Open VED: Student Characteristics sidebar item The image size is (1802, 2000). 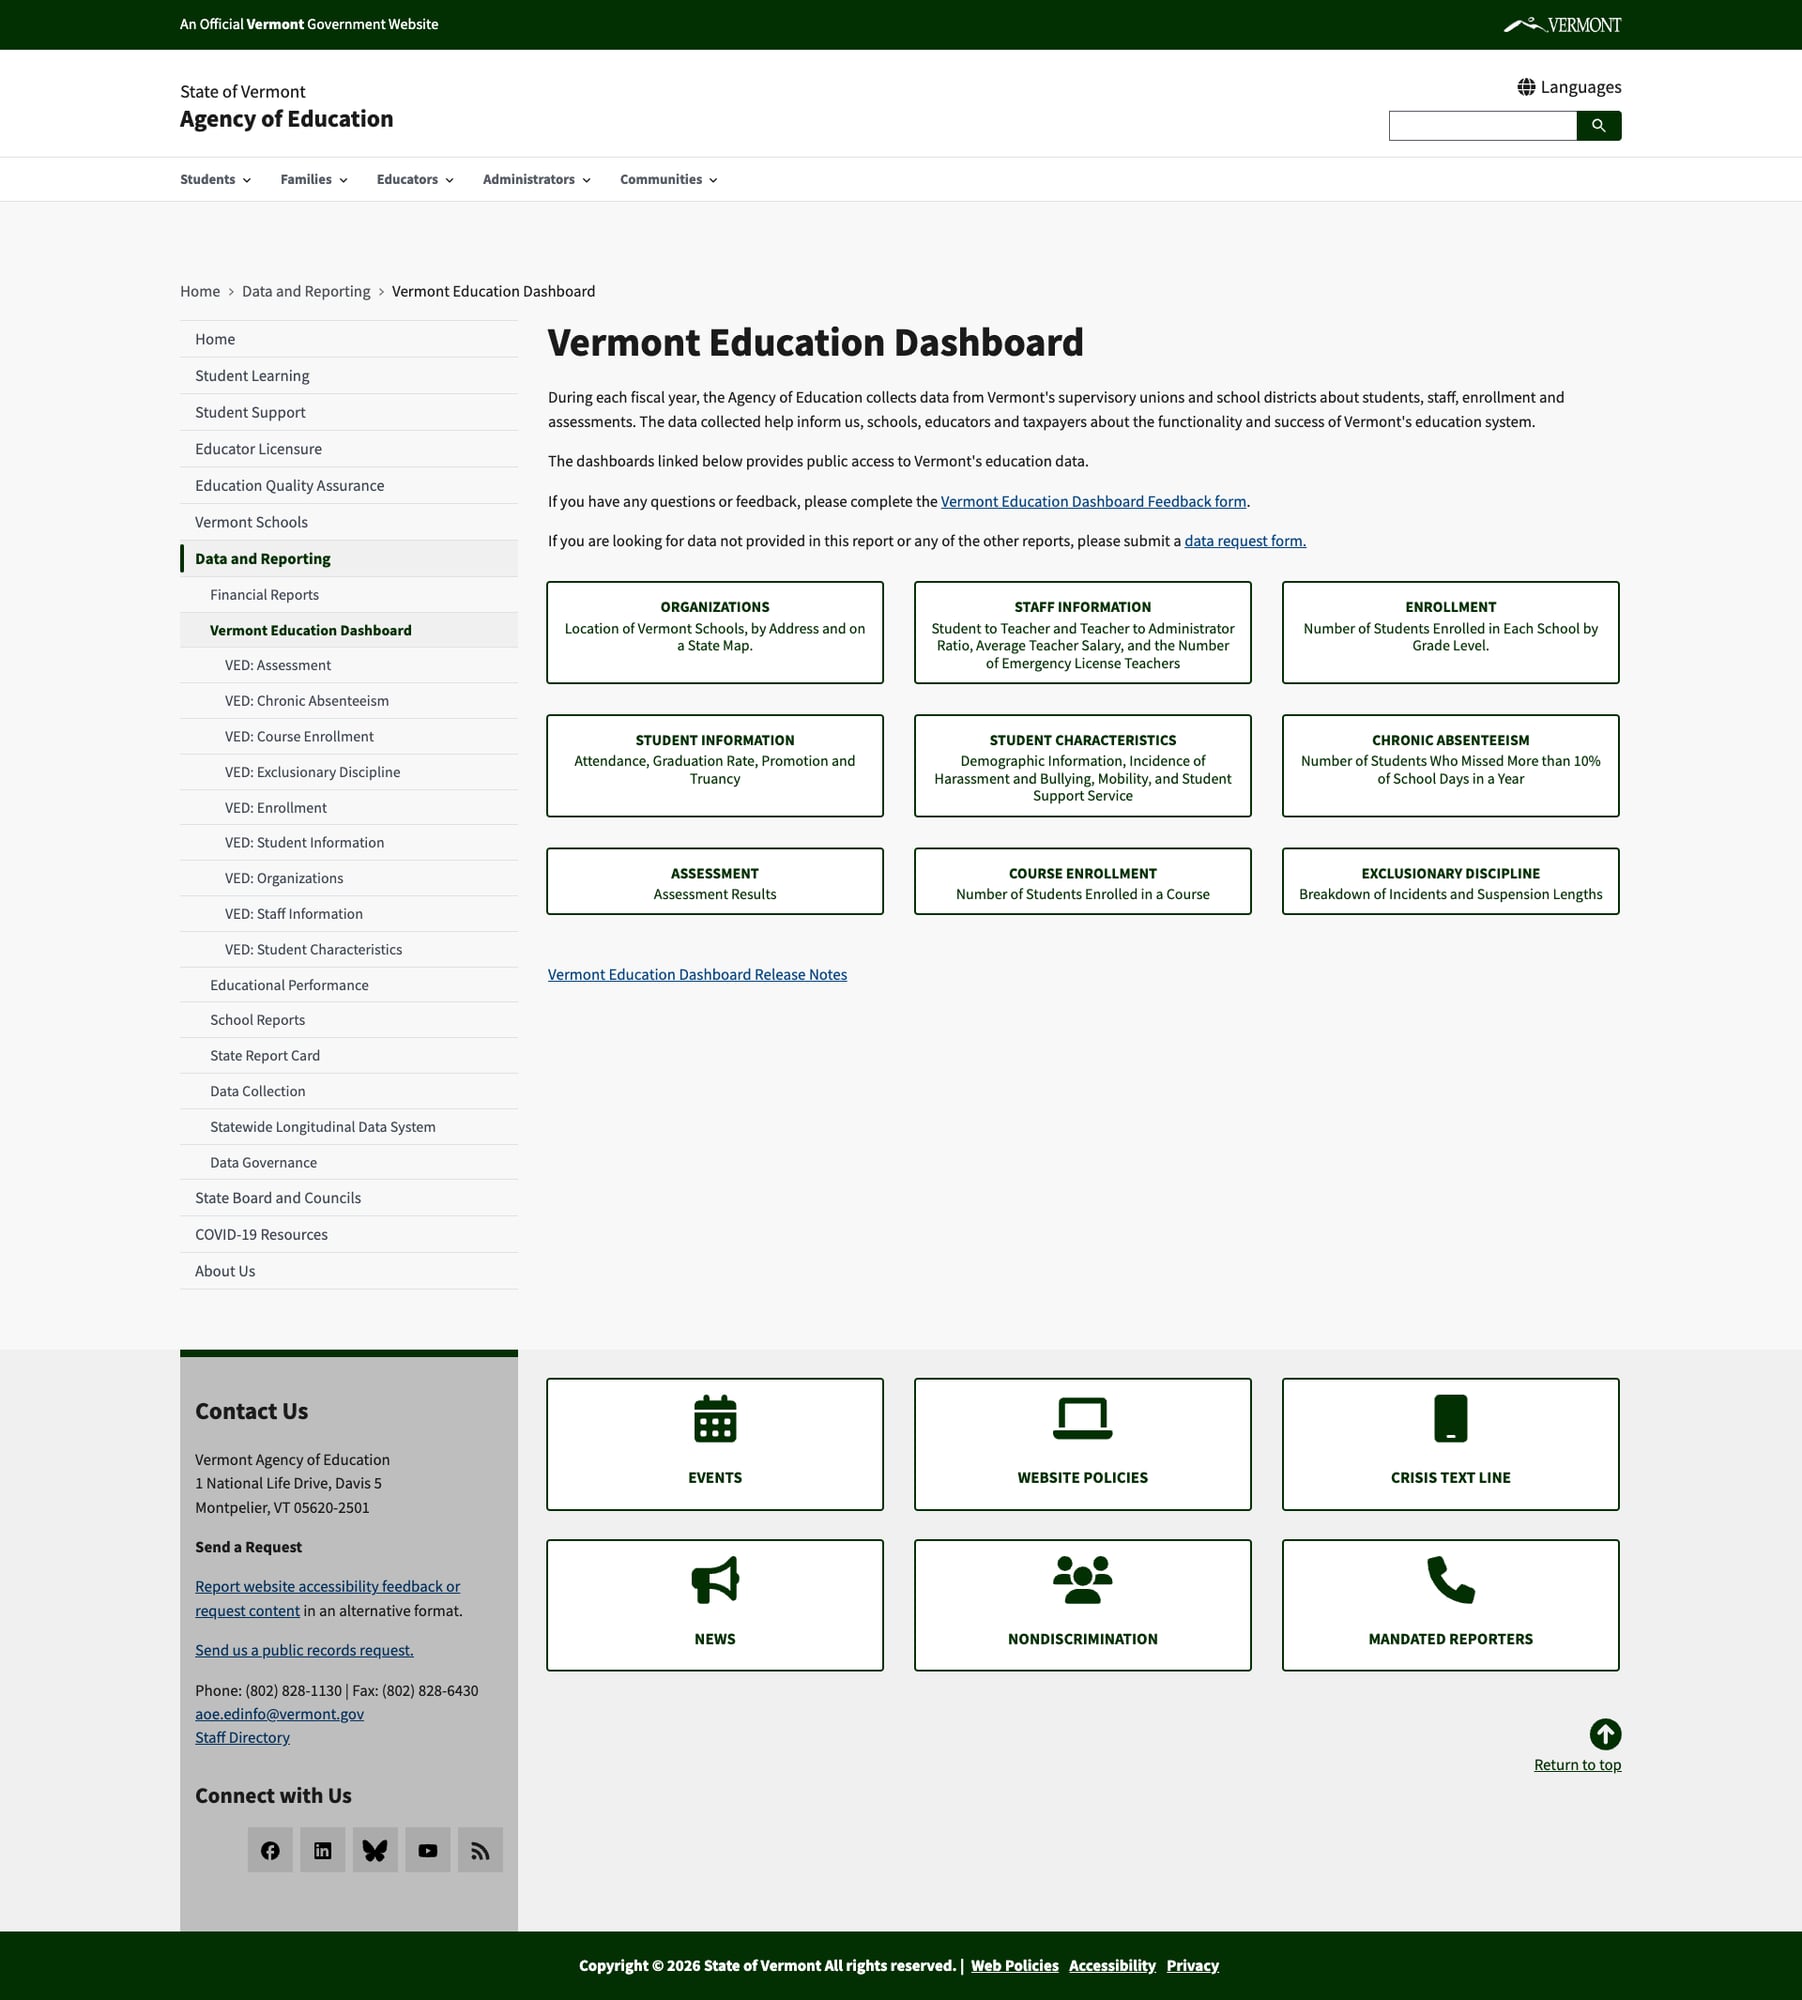[x=349, y=949]
